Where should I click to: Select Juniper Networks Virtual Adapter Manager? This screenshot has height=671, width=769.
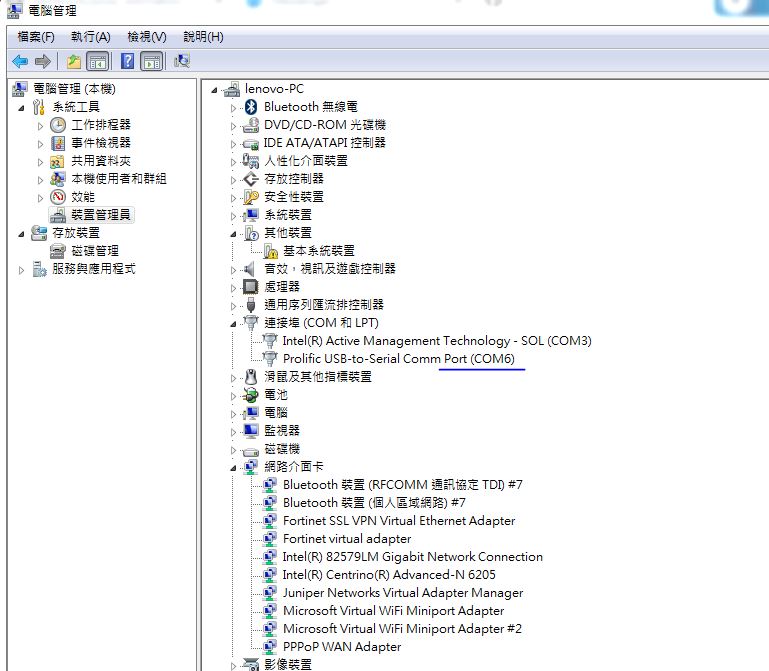click(x=403, y=593)
